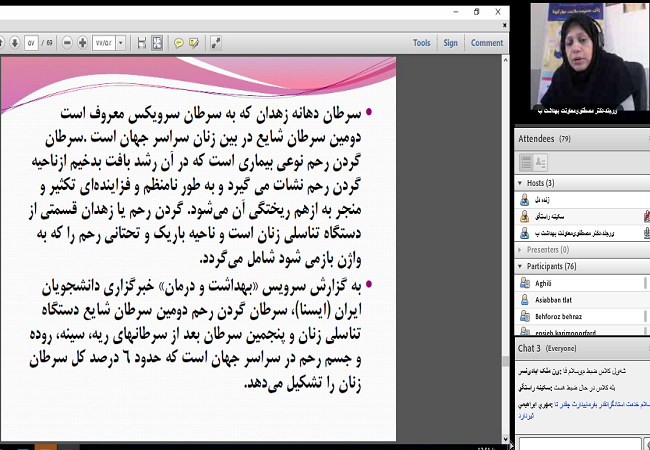
Task: Expand the Presenters (0) group
Action: (520, 249)
